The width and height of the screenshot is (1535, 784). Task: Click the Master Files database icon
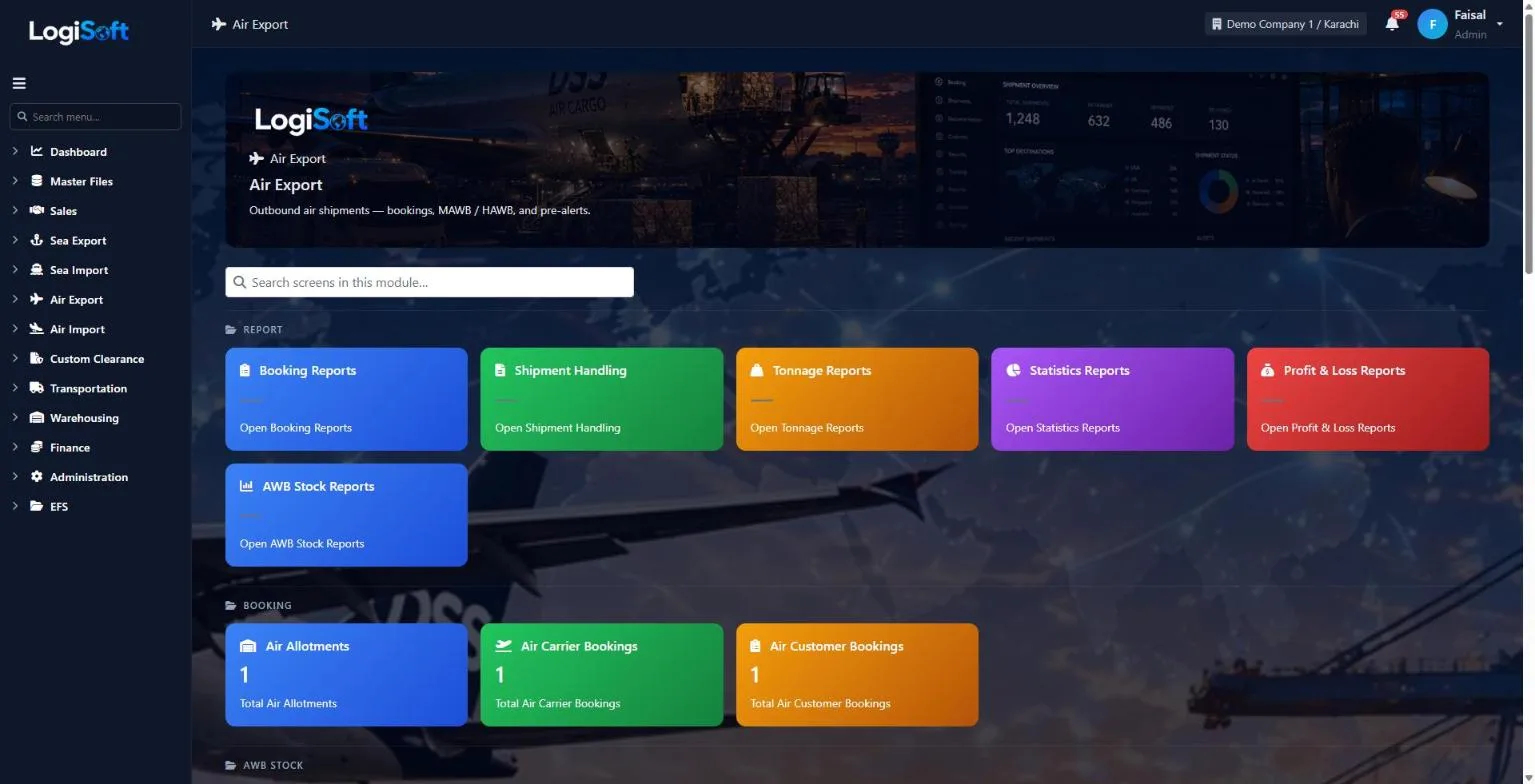[37, 181]
